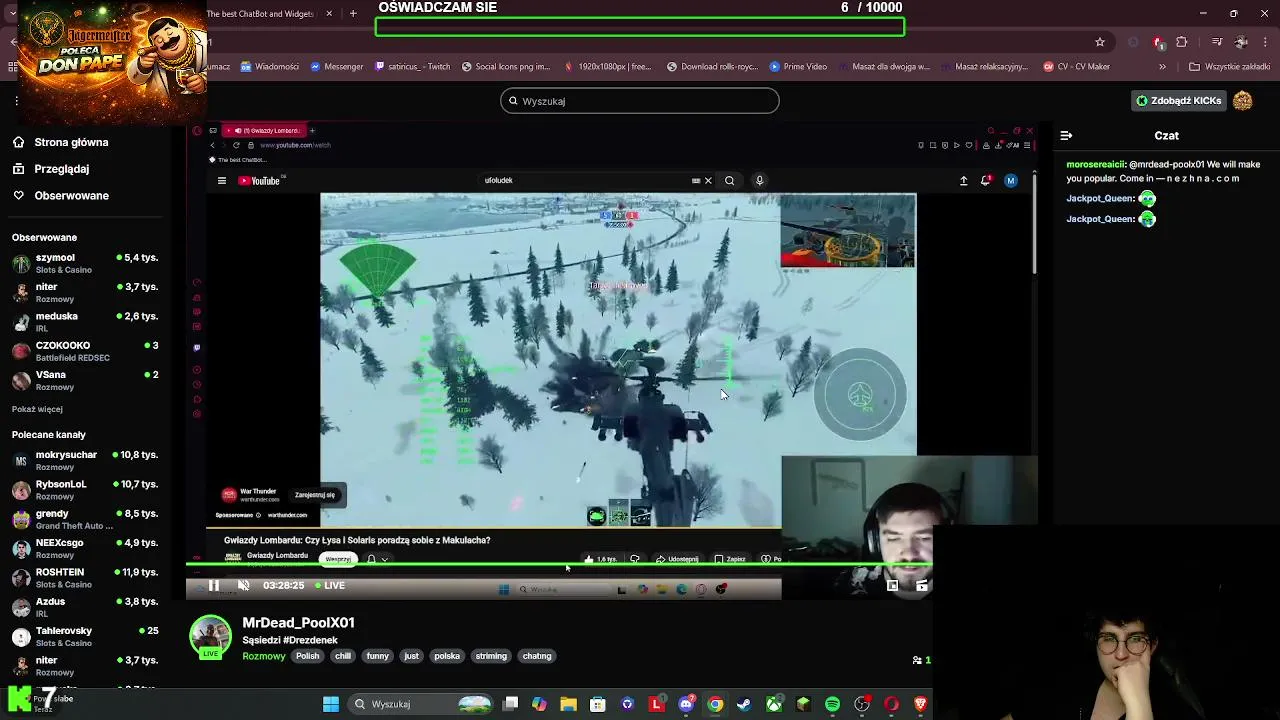
Task: Open Obserwowane in Kick sidebar
Action: point(60,195)
